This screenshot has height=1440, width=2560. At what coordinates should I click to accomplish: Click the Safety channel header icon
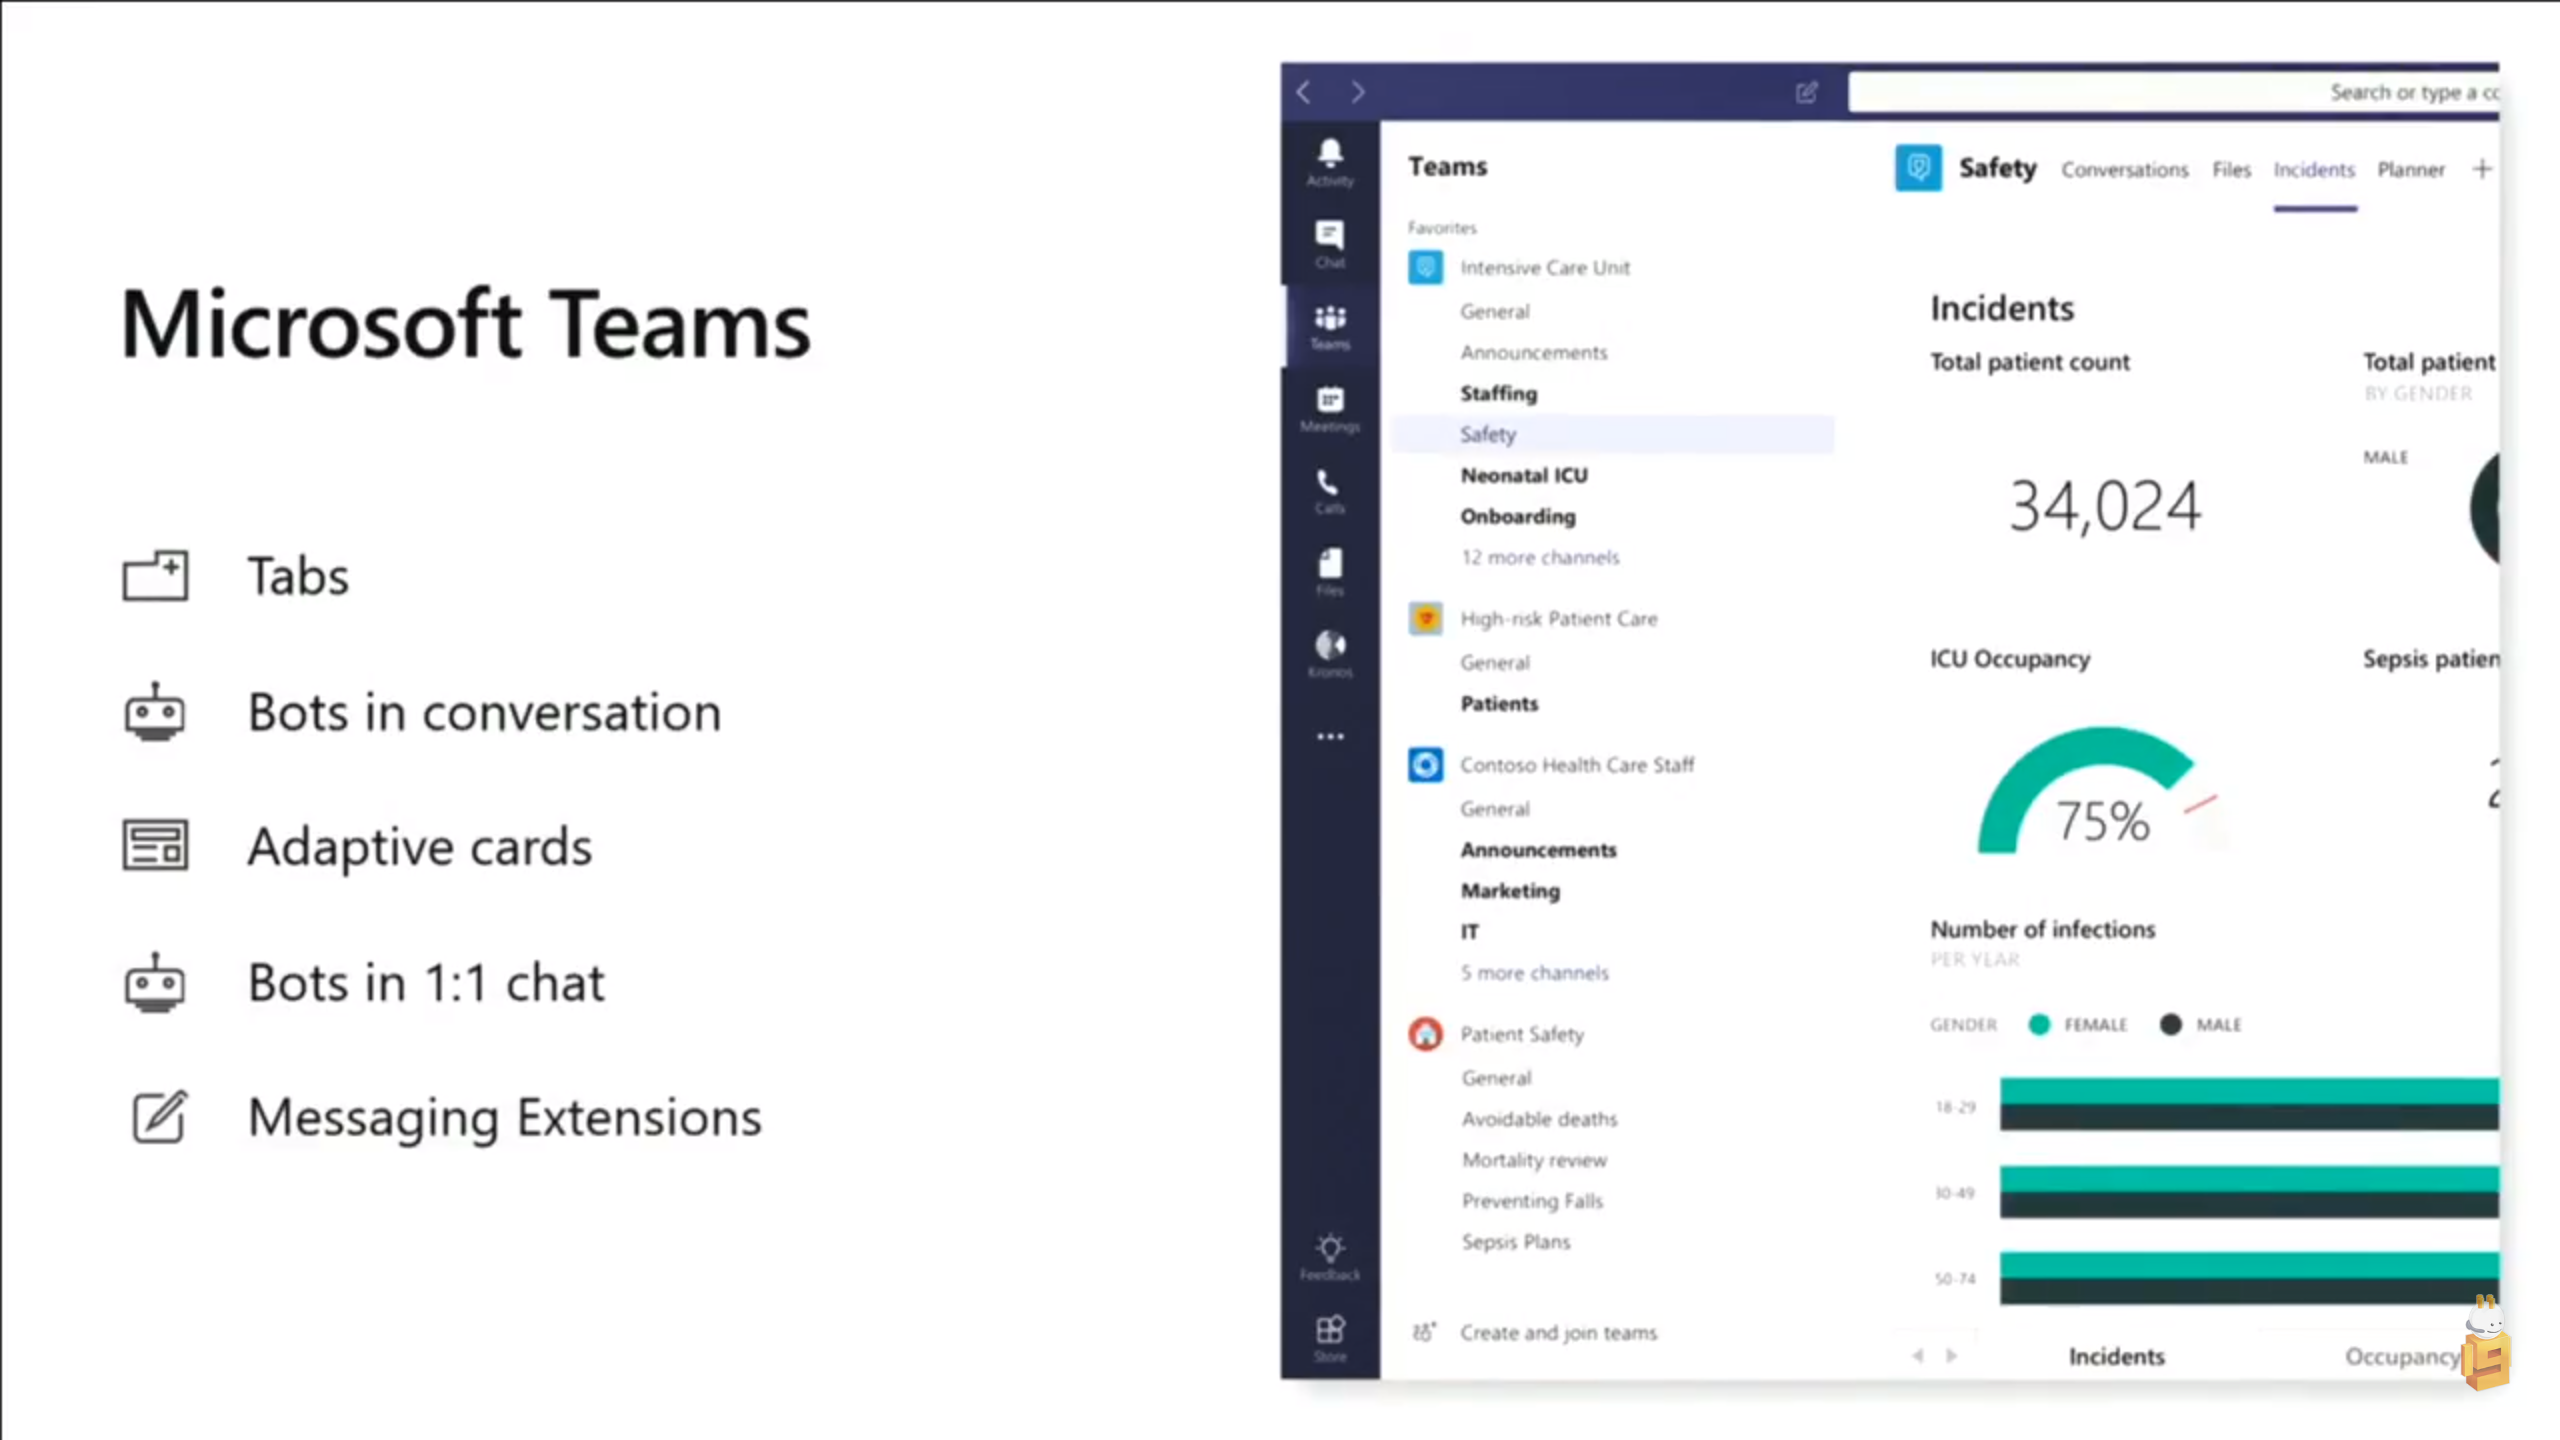coord(1918,167)
